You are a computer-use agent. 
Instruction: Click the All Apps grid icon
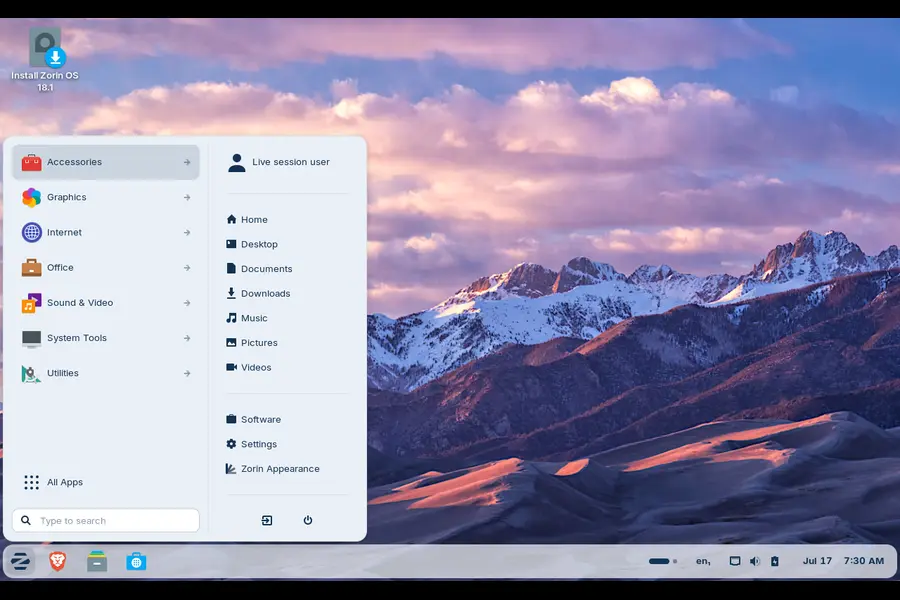point(32,482)
